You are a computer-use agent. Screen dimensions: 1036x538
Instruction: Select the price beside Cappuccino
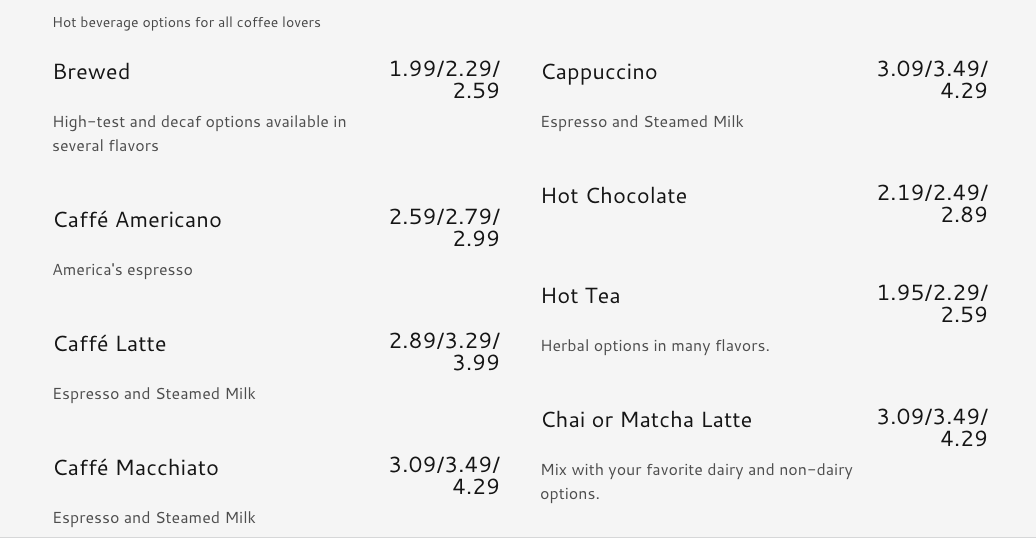tap(932, 80)
